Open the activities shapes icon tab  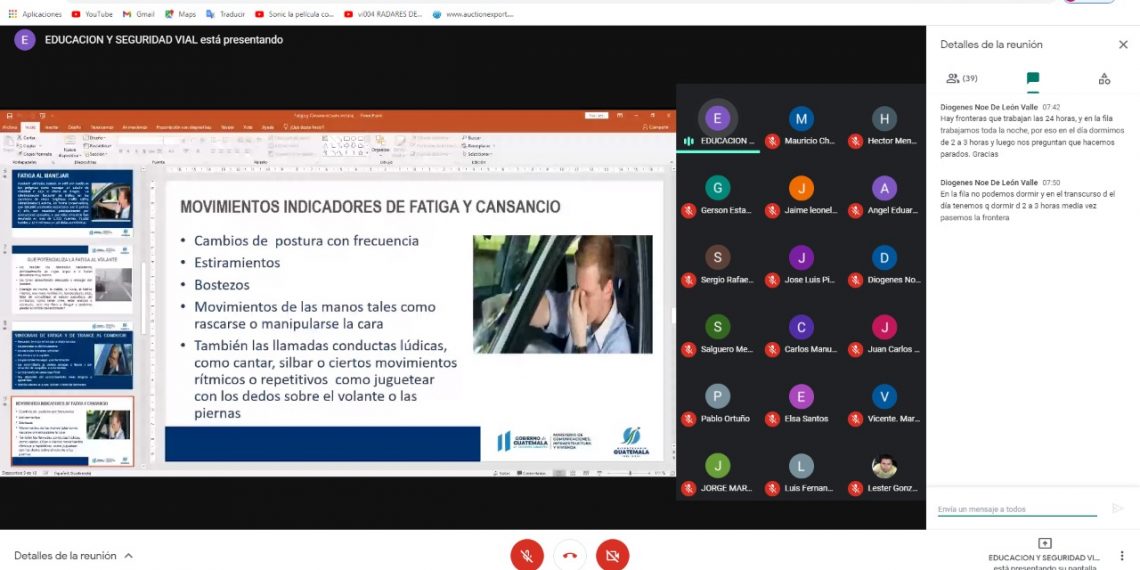1104,78
